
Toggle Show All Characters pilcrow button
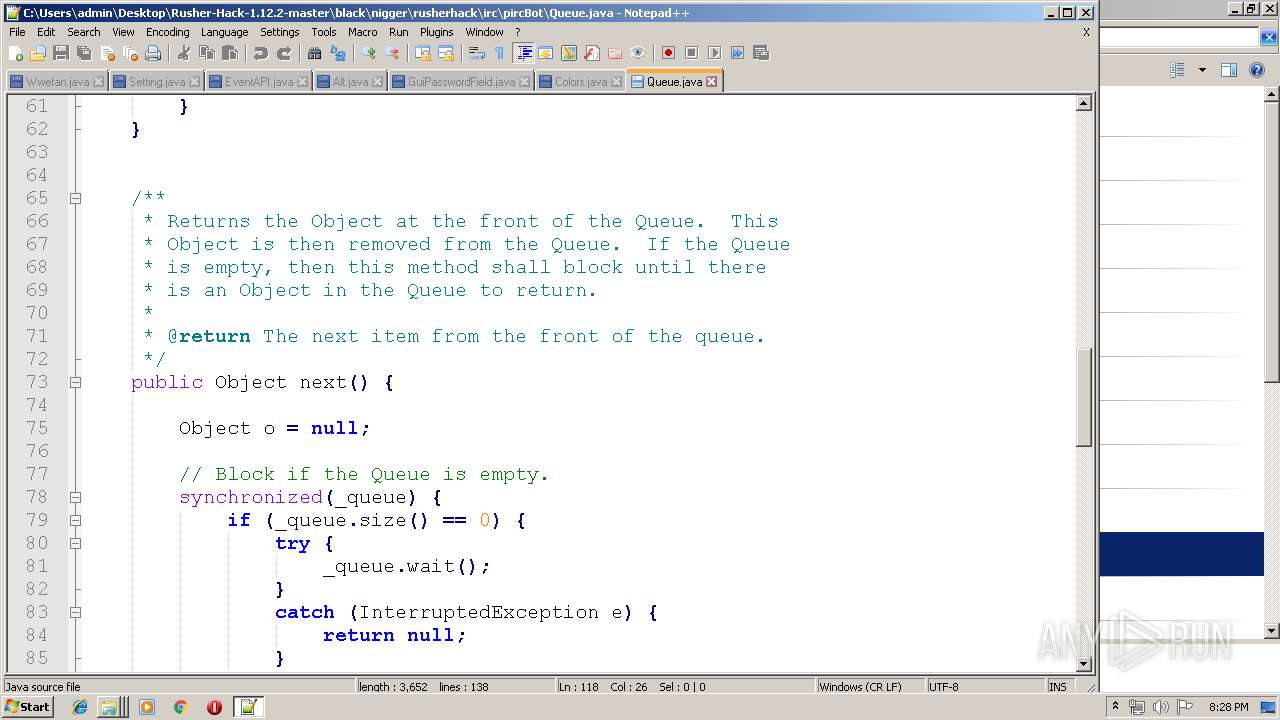point(500,53)
